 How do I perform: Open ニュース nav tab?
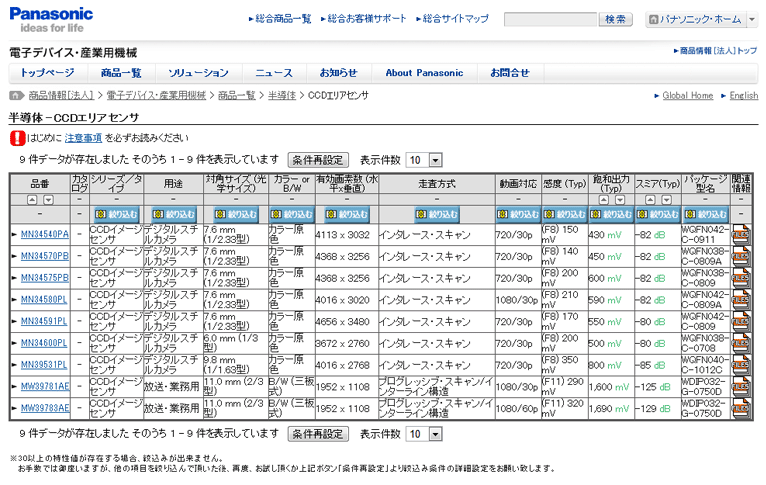tap(274, 73)
